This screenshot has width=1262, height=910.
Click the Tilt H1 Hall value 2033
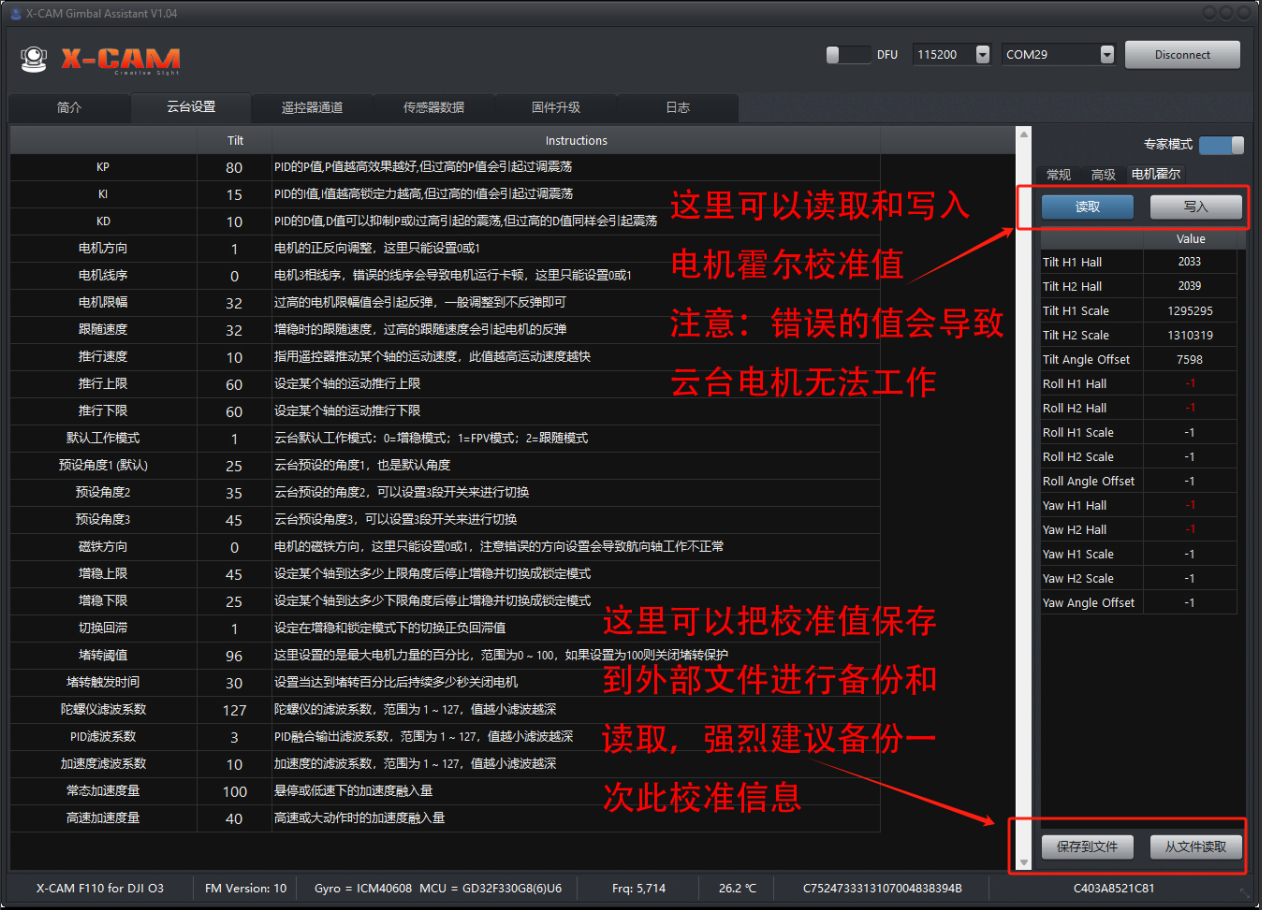[1189, 262]
